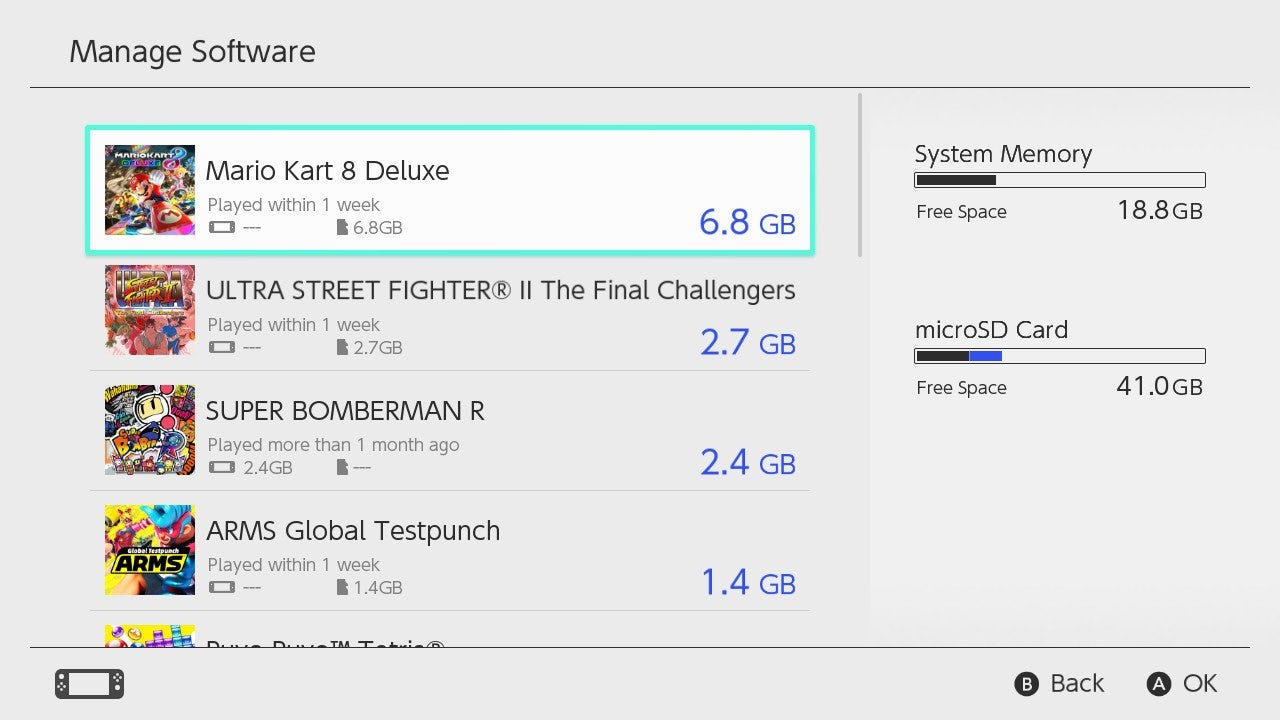
Task: Click the System Memory usage bar
Action: point(1059,181)
